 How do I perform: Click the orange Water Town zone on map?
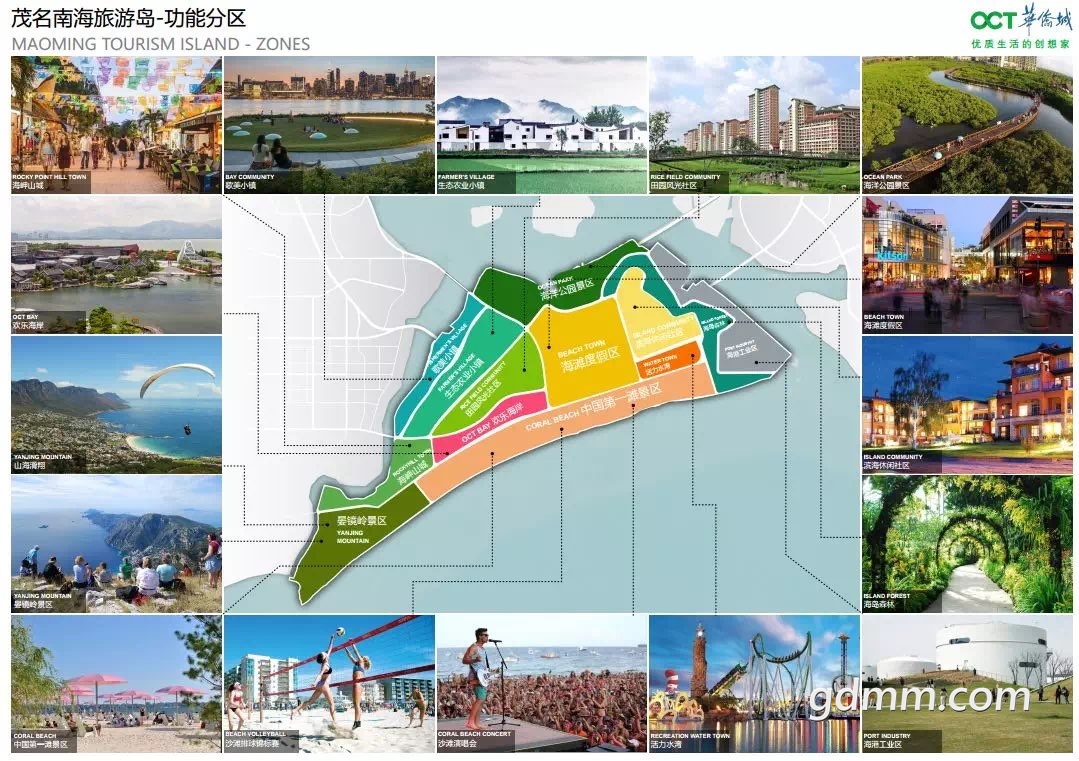pos(666,363)
